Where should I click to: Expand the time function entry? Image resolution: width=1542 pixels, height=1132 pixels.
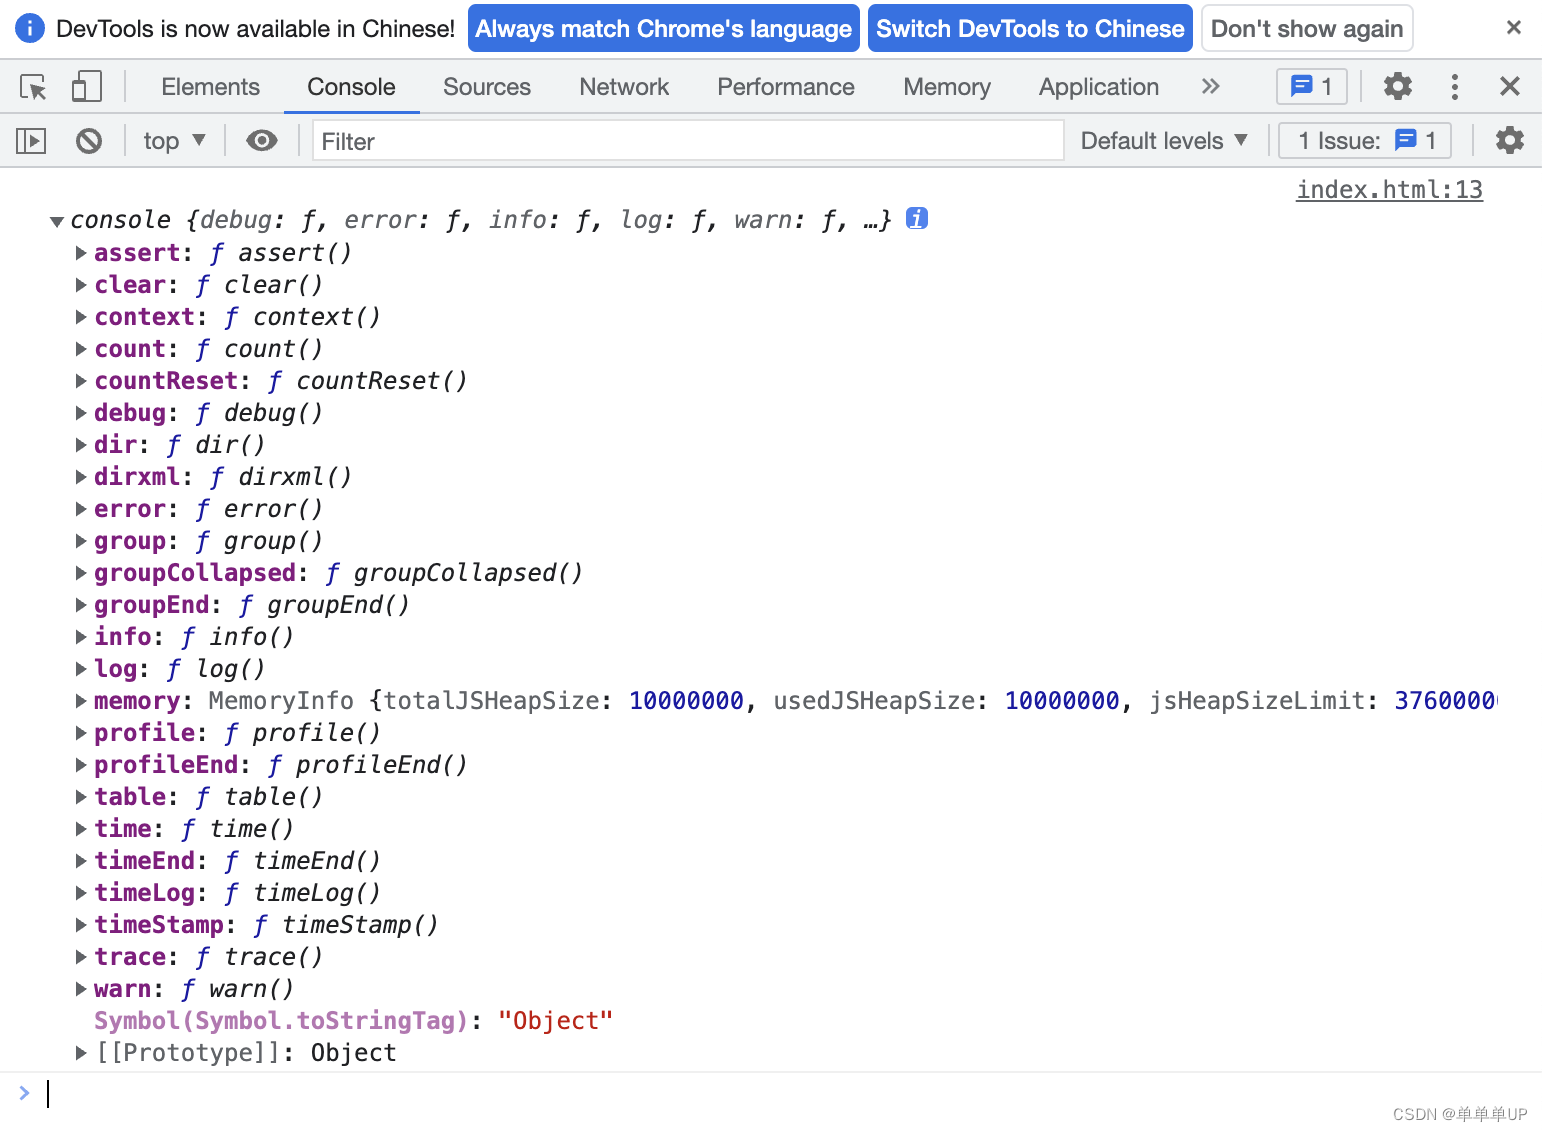(81, 829)
